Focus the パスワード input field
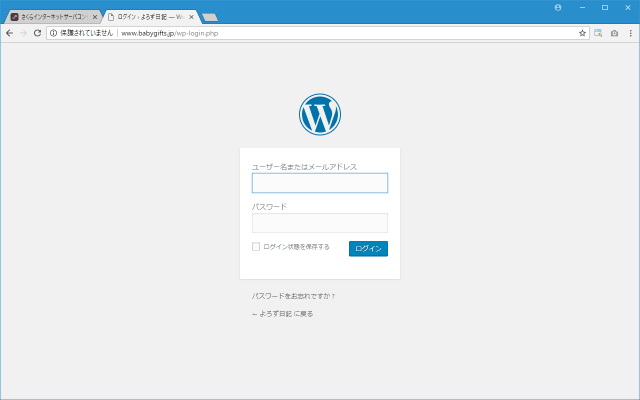 (x=320, y=223)
